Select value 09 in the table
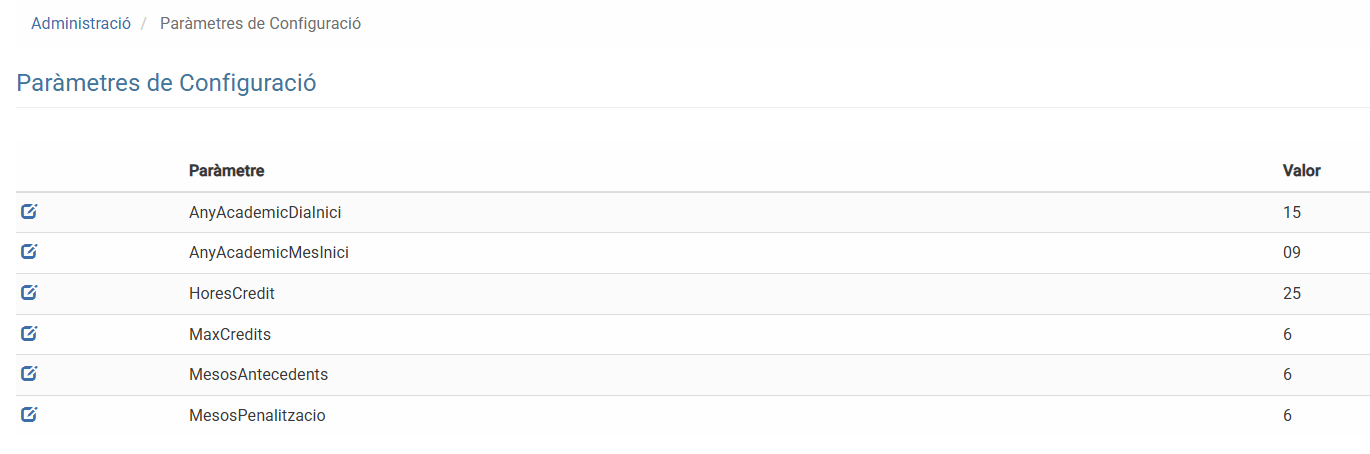Viewport: 1370px width, 454px height. tap(1291, 253)
